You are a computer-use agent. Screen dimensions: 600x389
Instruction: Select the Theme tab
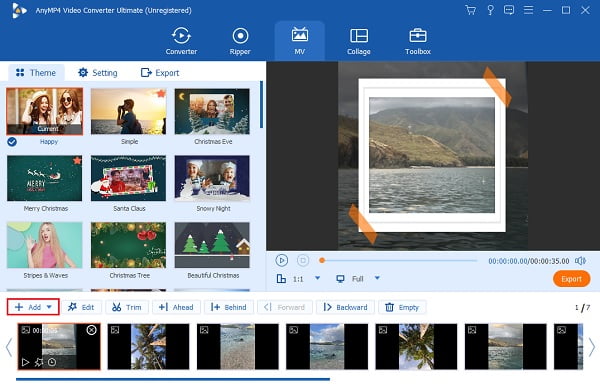[x=36, y=73]
